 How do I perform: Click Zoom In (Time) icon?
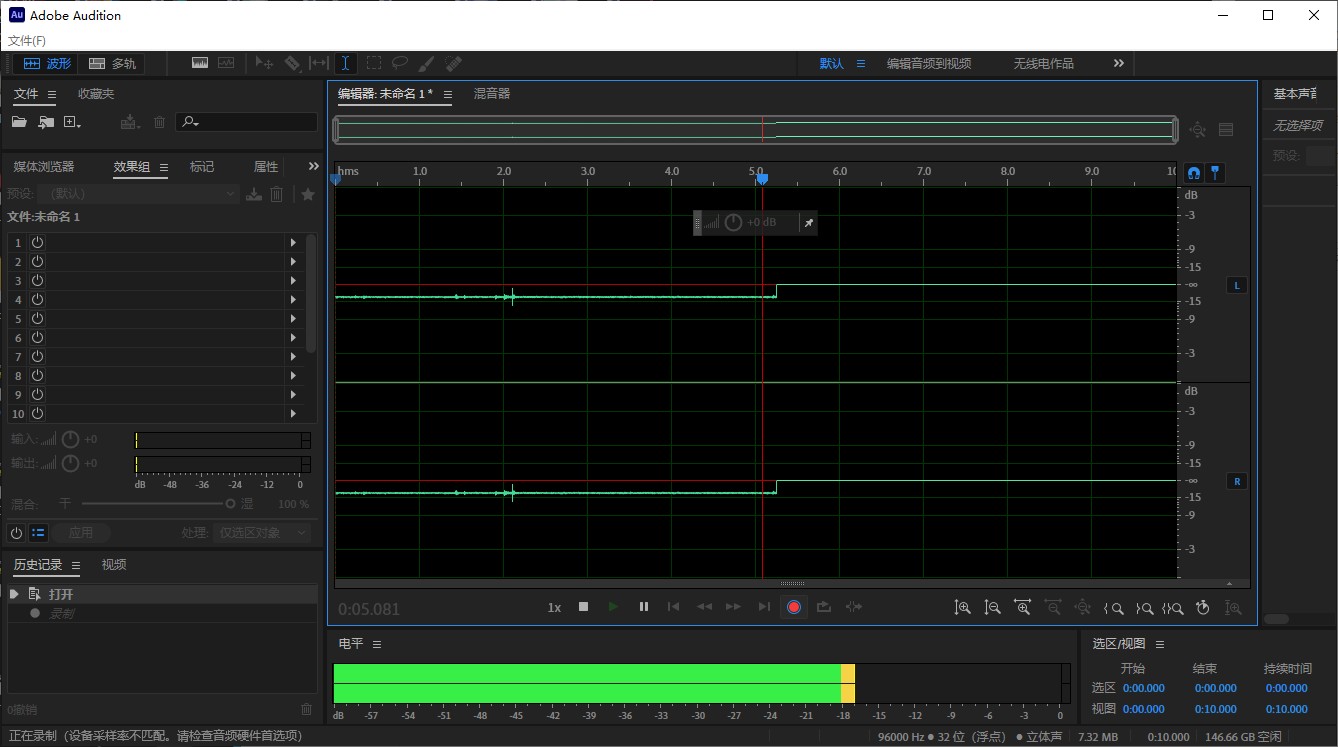[x=1022, y=607]
